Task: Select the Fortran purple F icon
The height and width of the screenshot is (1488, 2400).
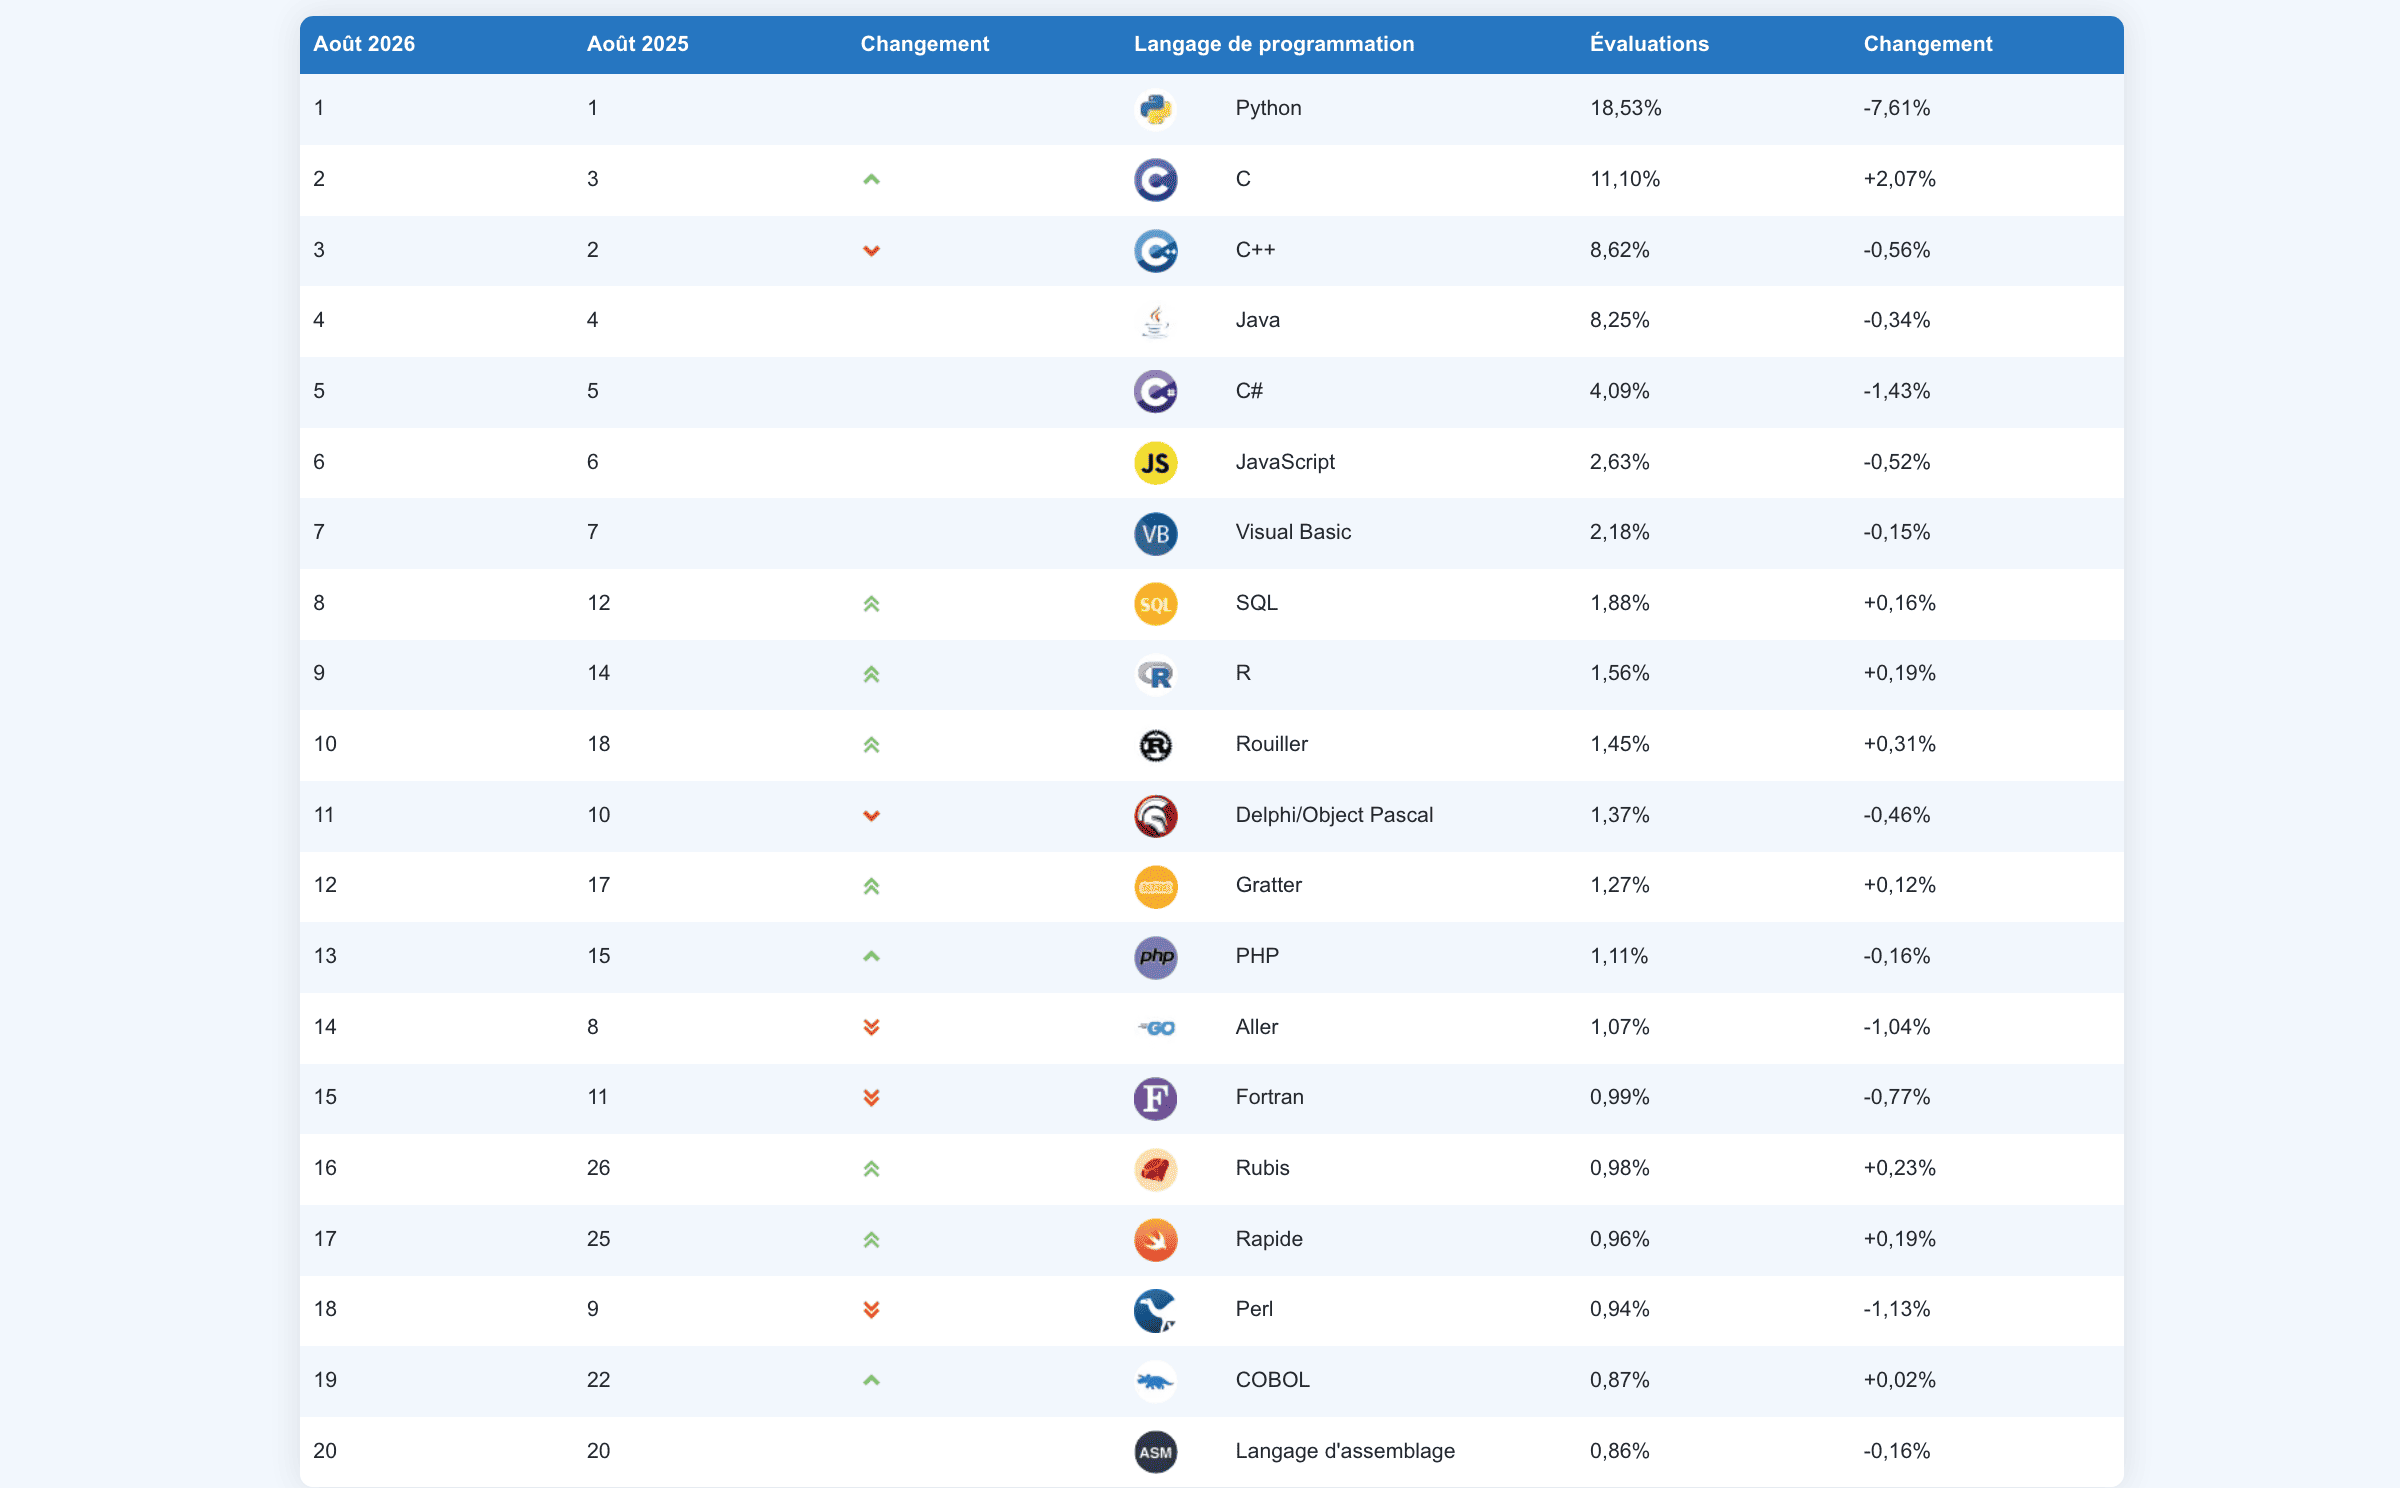Action: 1155,1098
